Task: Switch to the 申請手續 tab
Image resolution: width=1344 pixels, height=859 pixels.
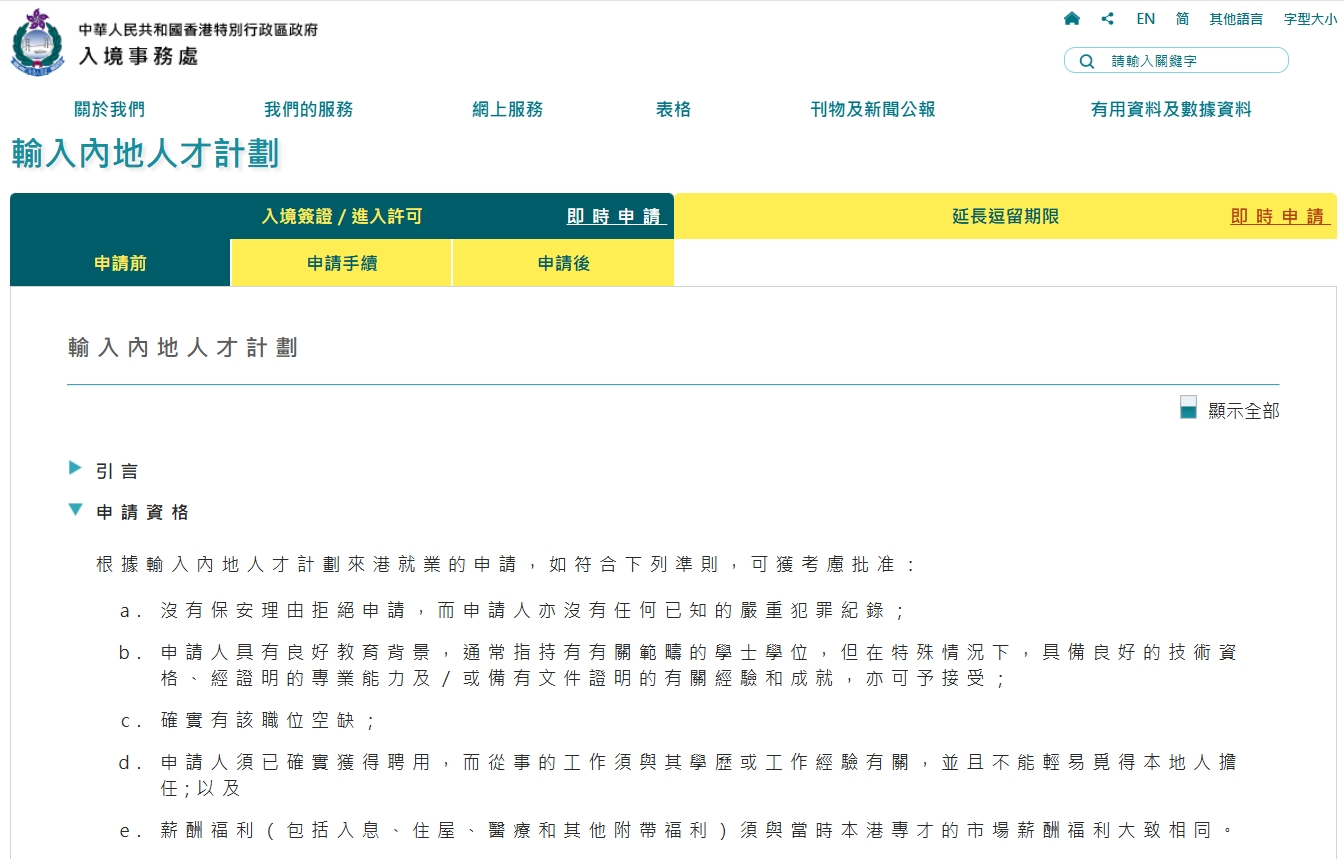Action: pyautogui.click(x=340, y=262)
